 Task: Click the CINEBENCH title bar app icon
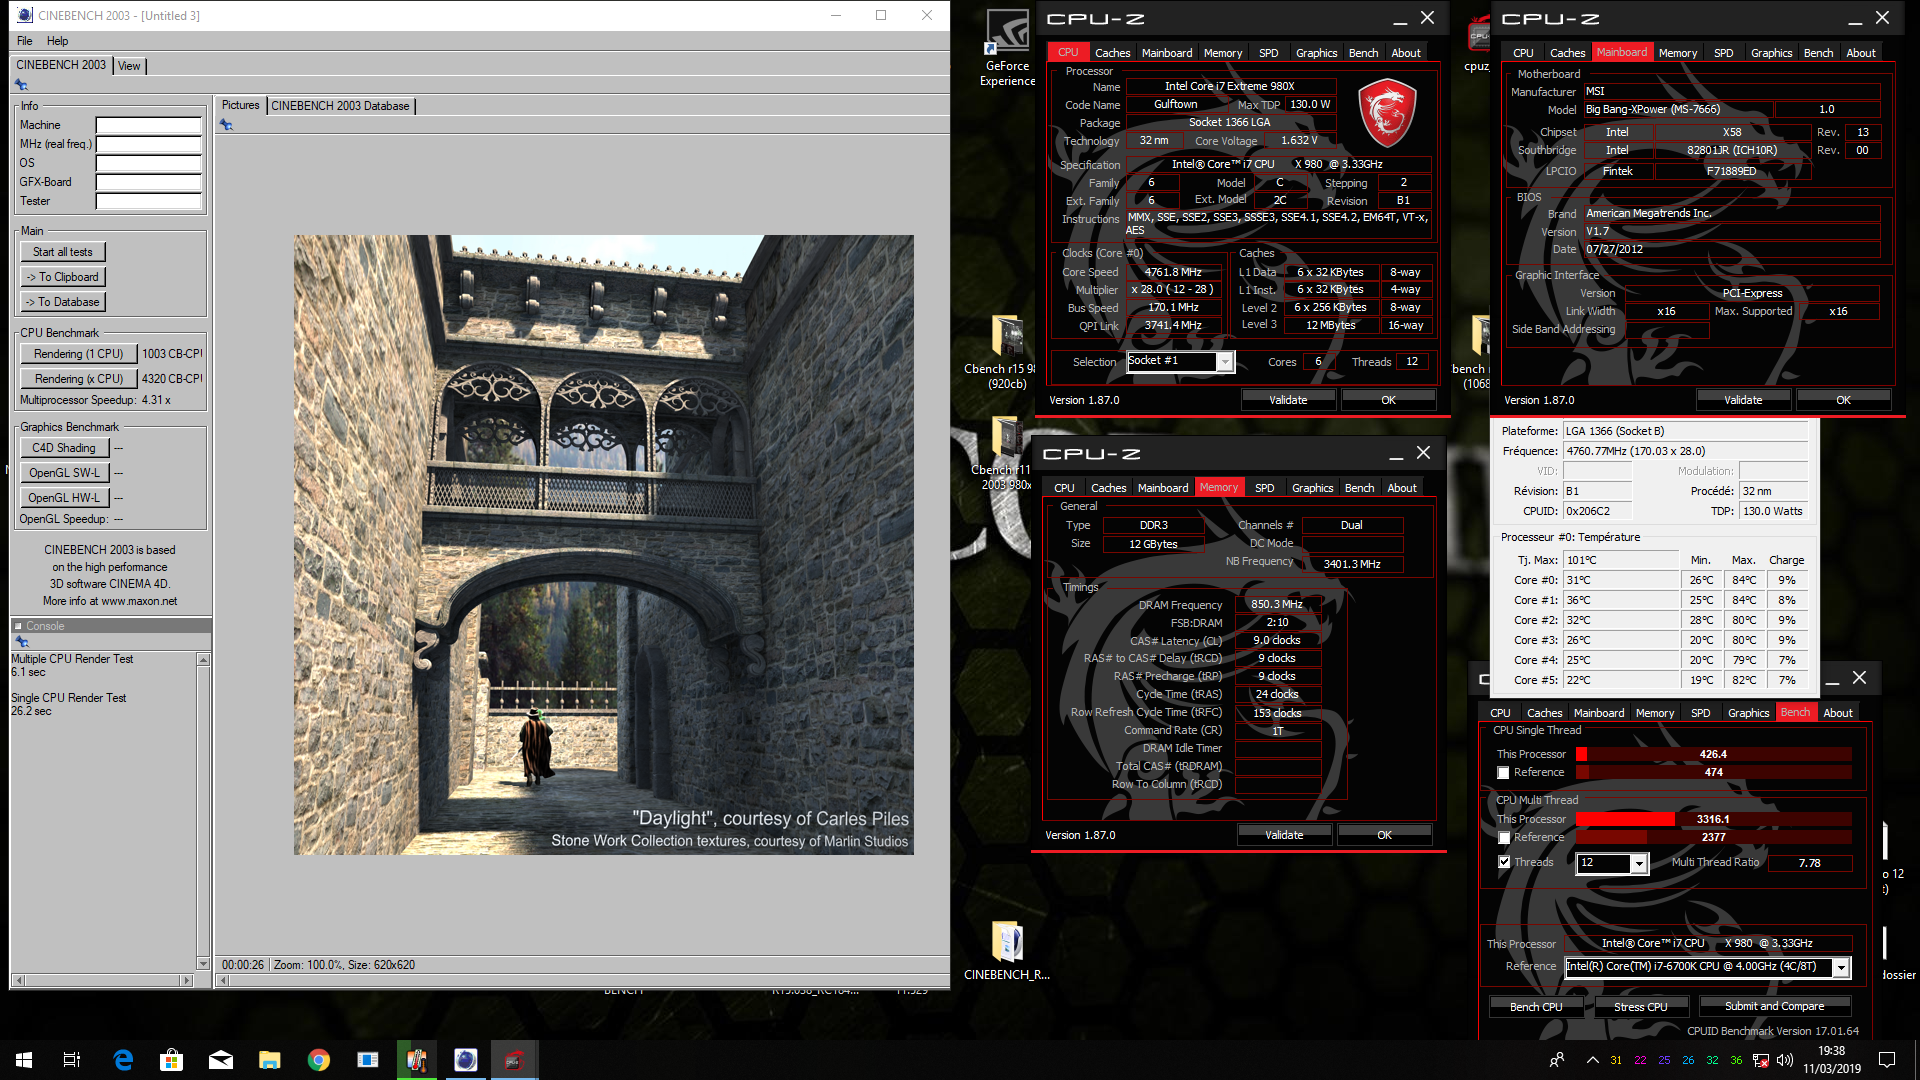click(25, 15)
